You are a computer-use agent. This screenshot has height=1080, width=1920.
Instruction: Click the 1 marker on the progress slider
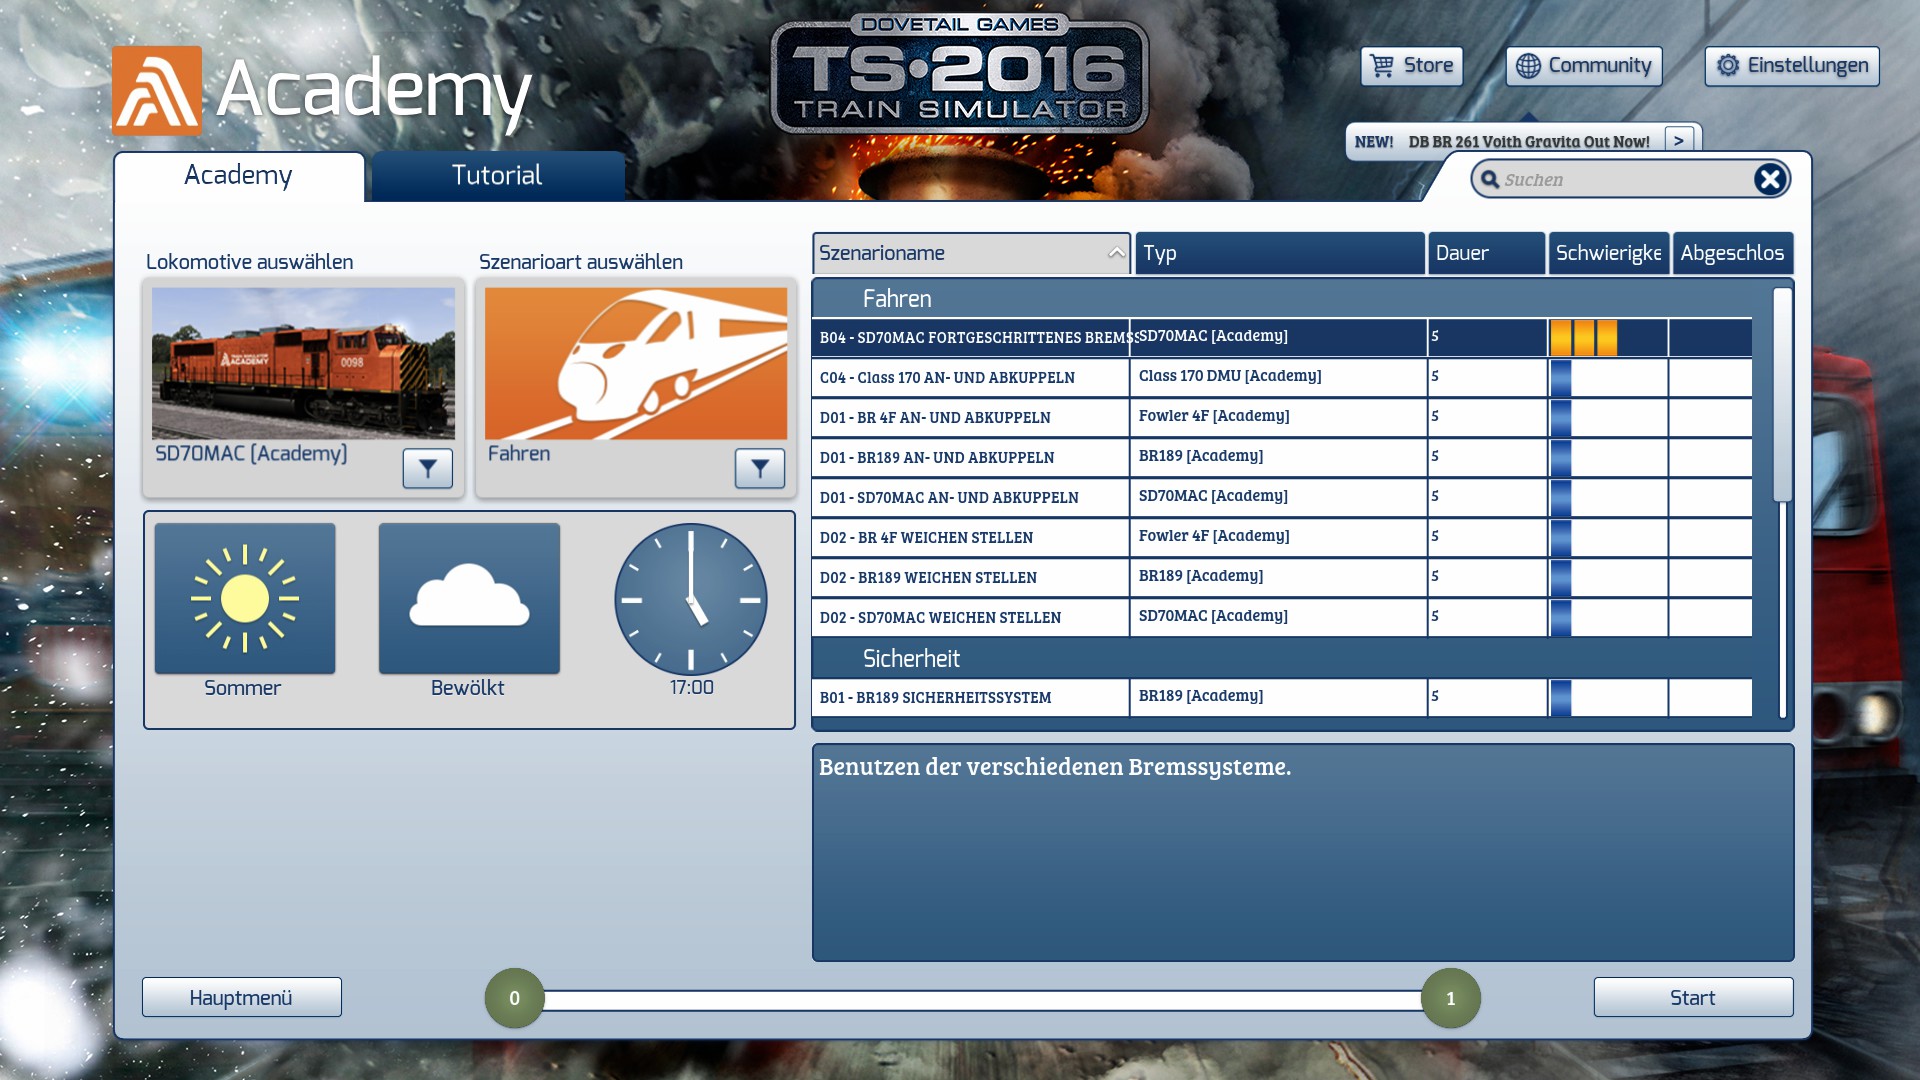click(x=1451, y=998)
